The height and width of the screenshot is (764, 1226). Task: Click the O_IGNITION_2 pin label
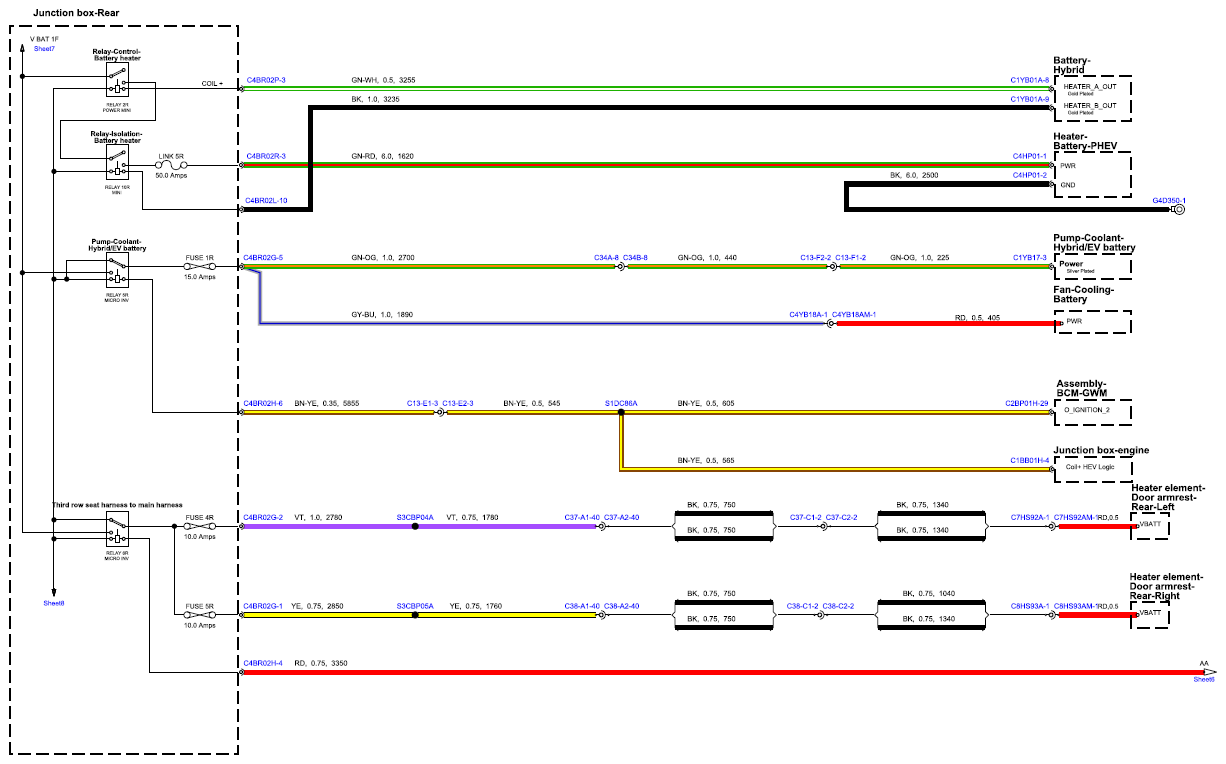click(1087, 410)
